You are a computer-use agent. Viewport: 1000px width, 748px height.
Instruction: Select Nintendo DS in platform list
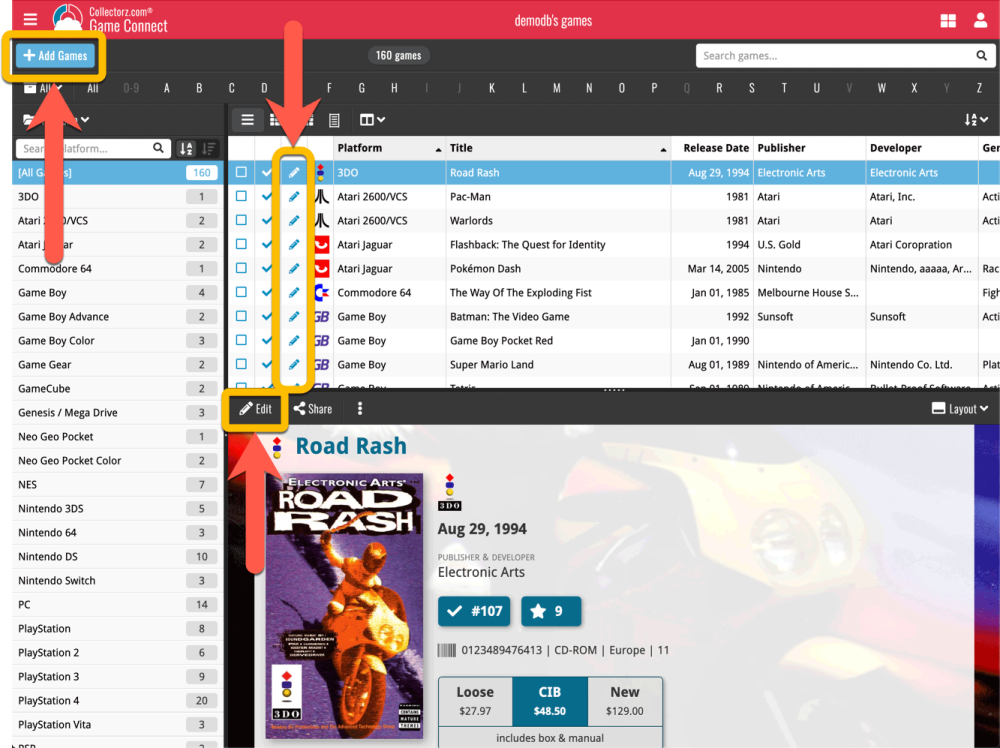[117, 557]
